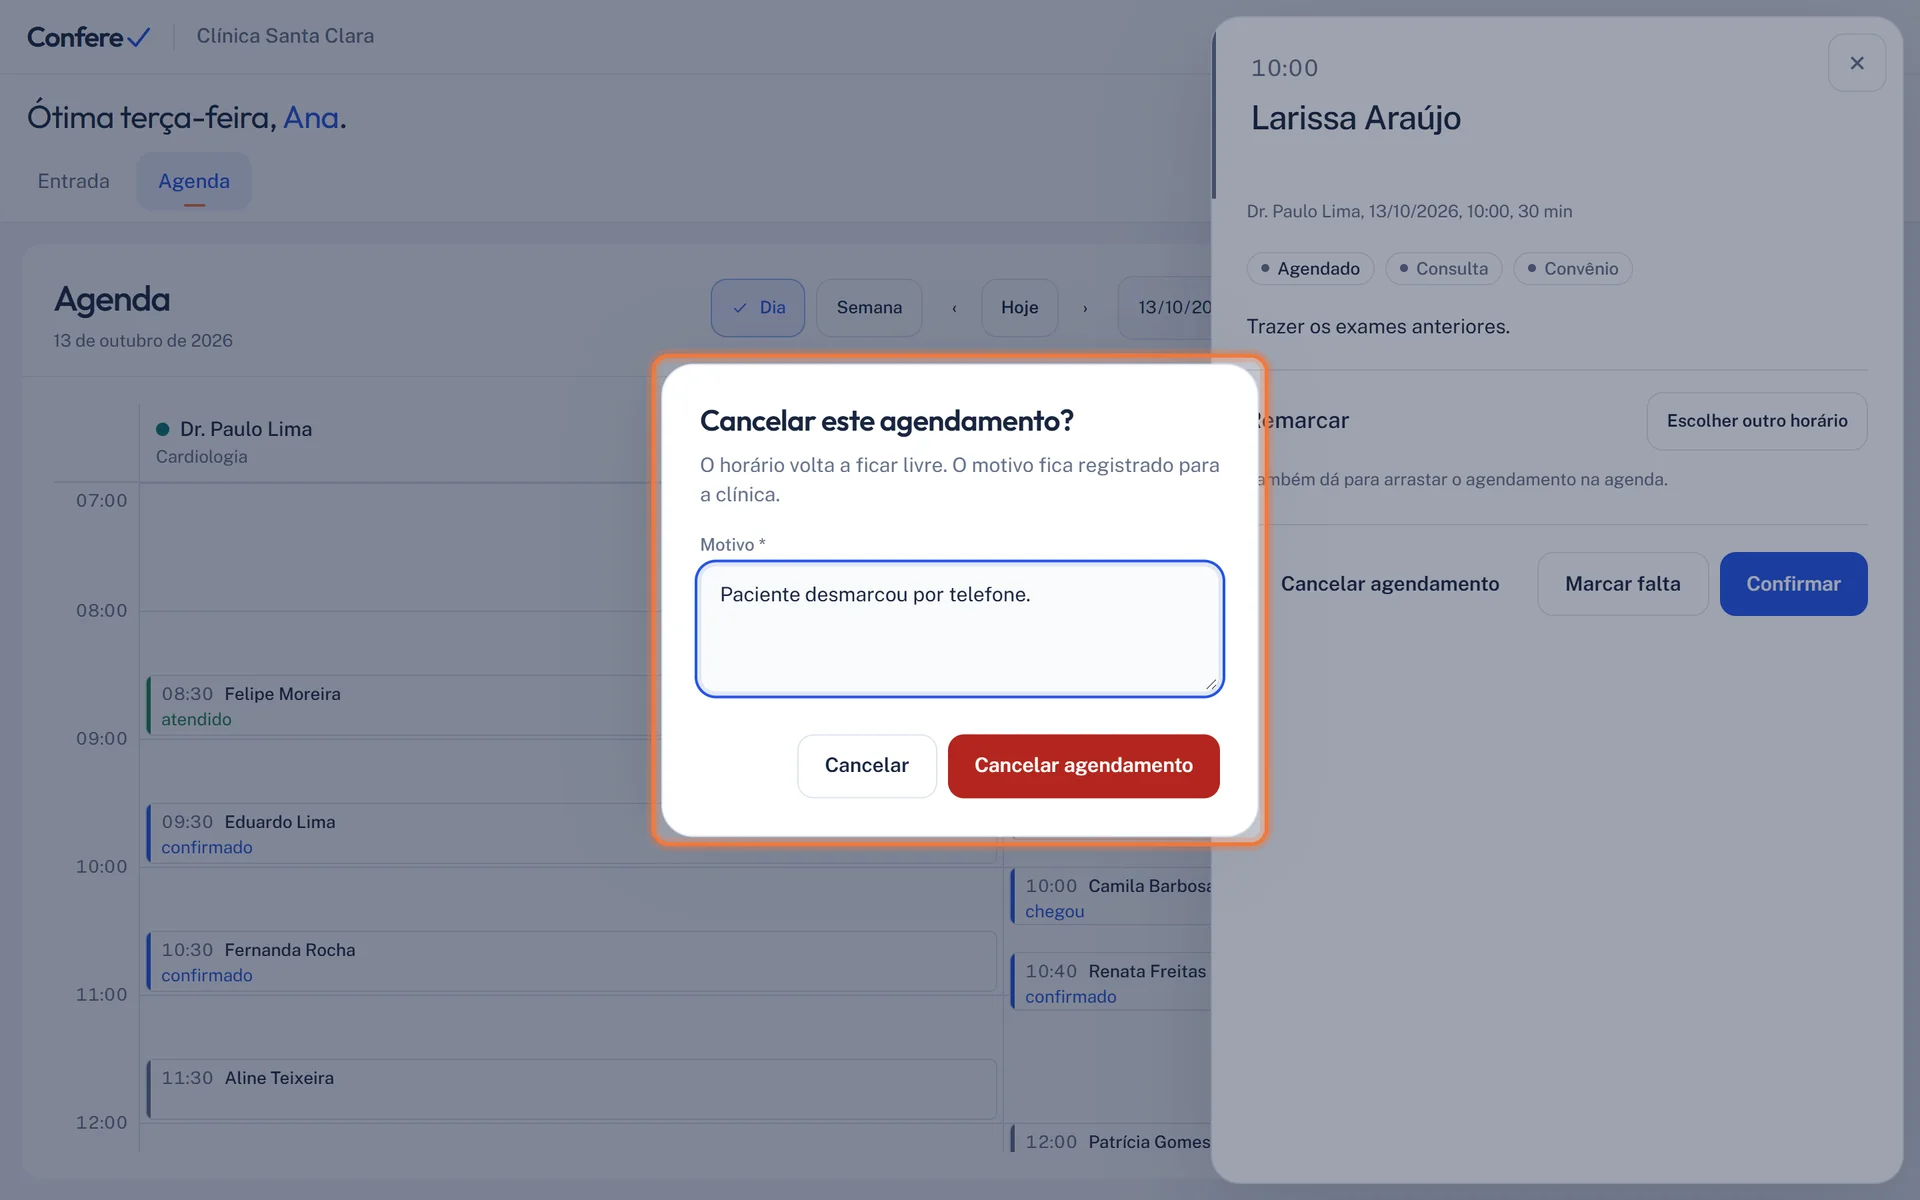
Task: Select the Dia view toggle
Action: pyautogui.click(x=758, y=308)
